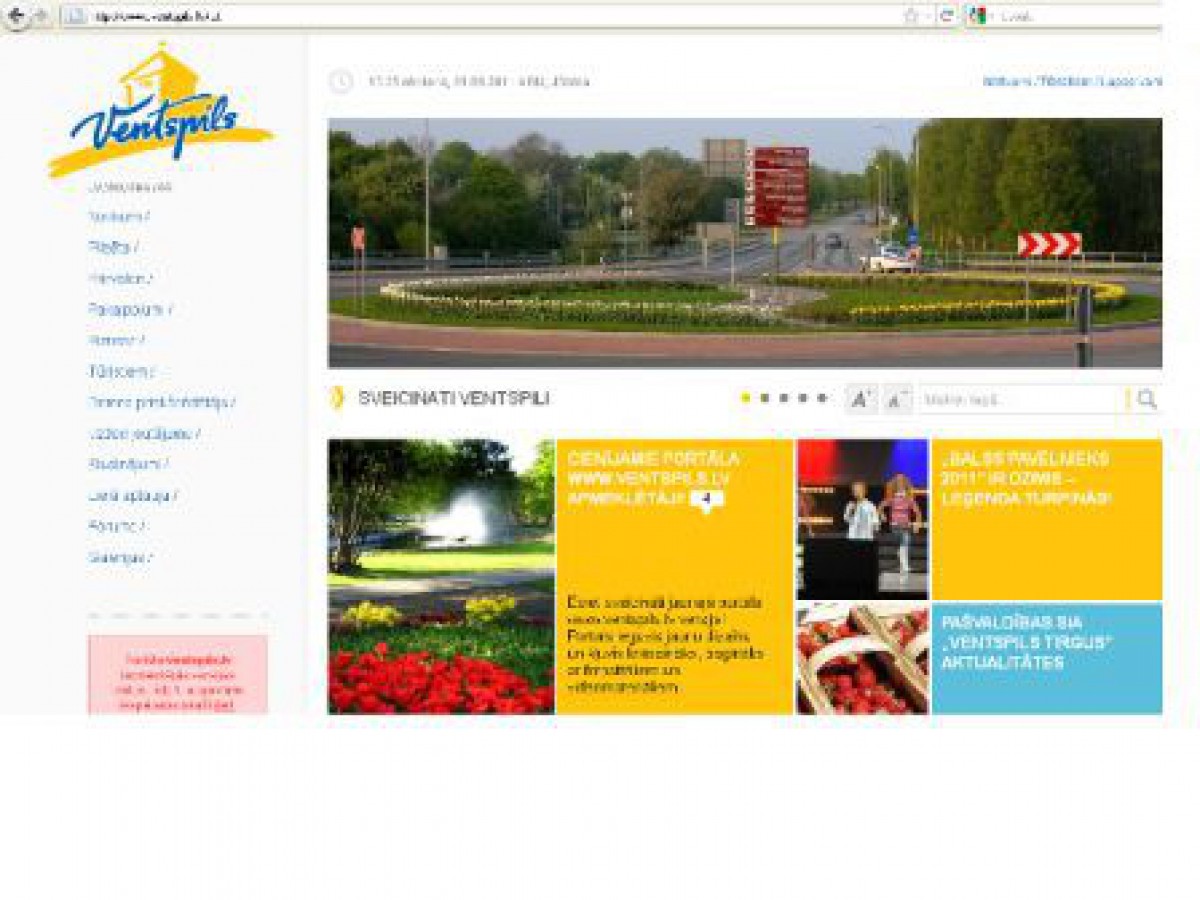Open the Pašvaldība menu item in the sidebar
This screenshot has width=1200, height=900.
(x=128, y=309)
